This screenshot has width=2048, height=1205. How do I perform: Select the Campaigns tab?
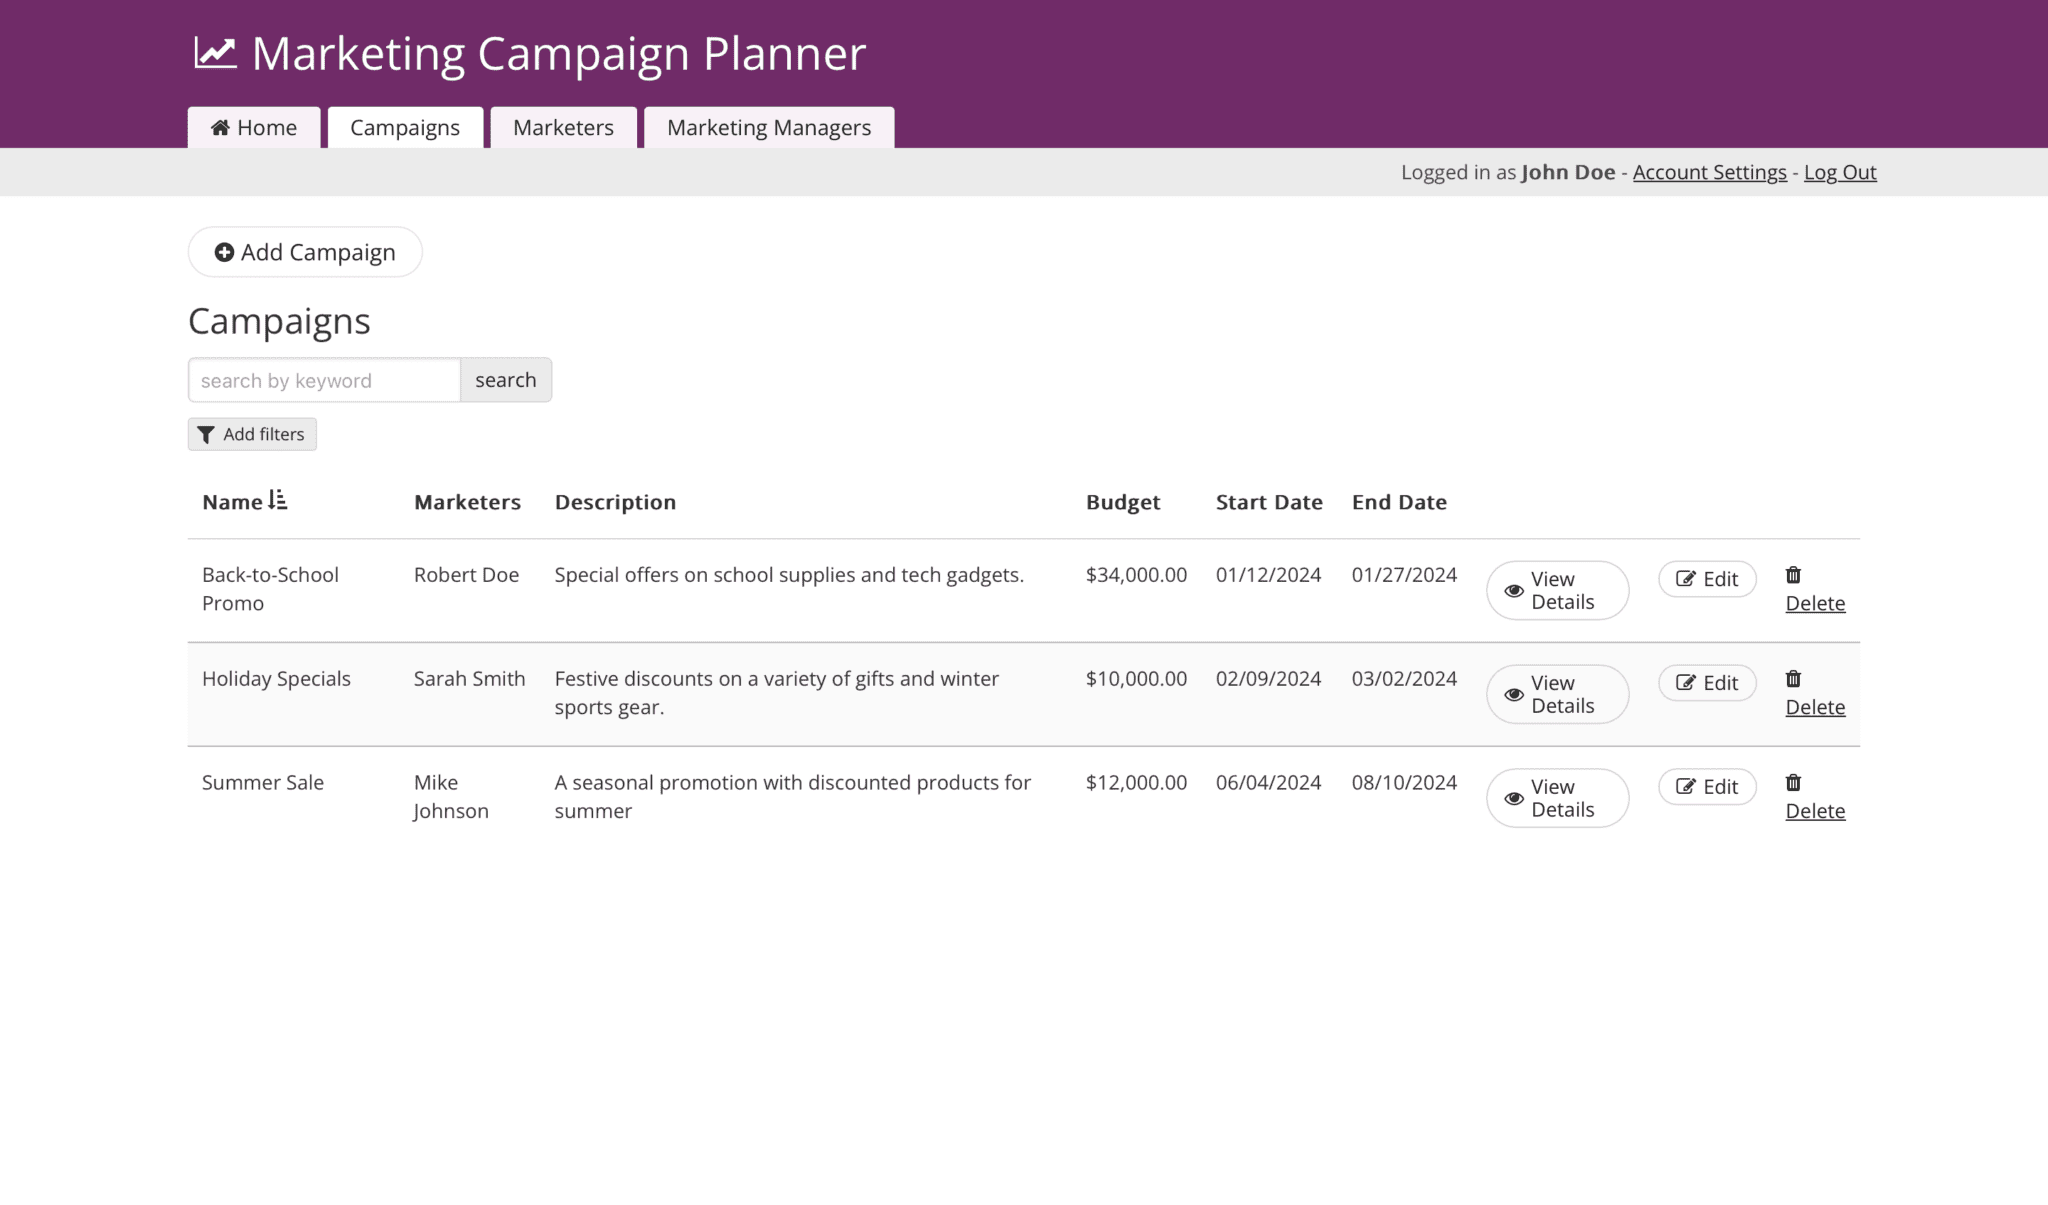(405, 127)
